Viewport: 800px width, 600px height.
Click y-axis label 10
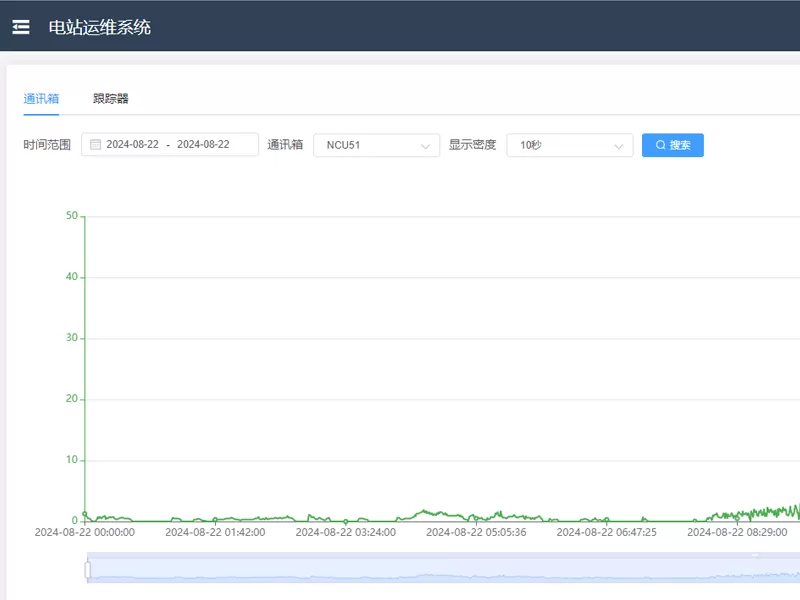click(x=72, y=460)
